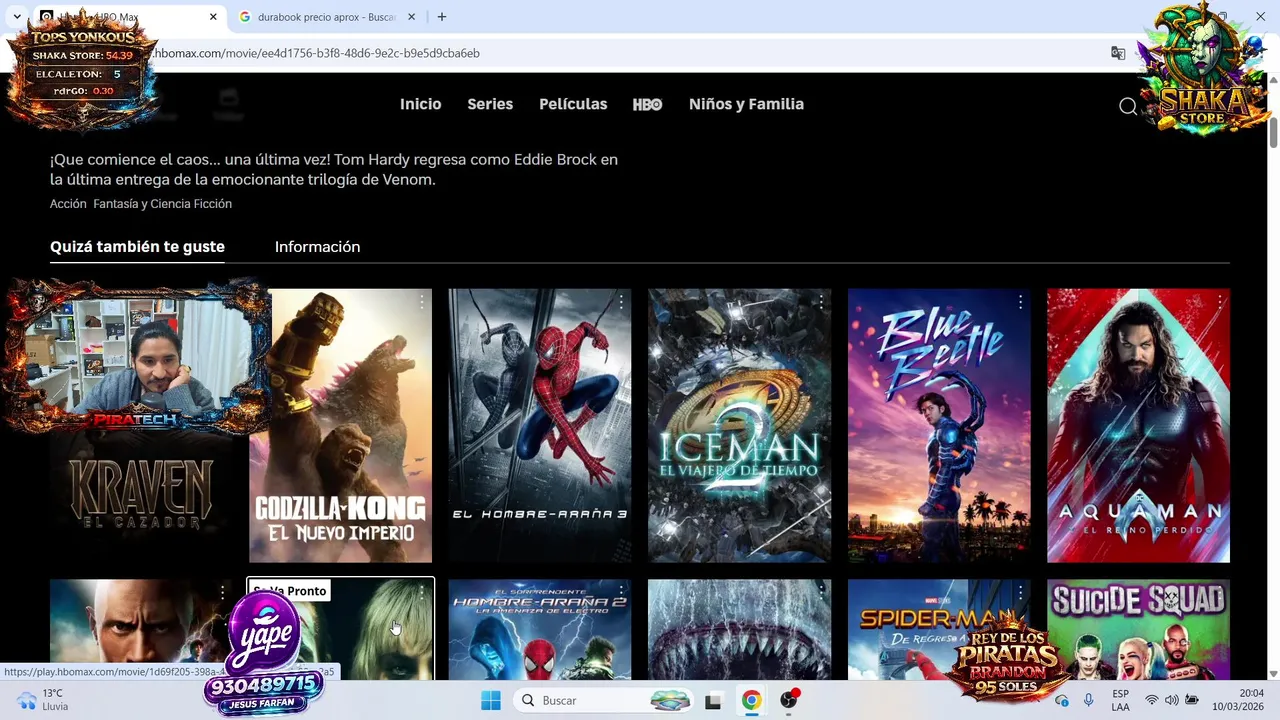
Task: Open options dots on Spider-Man De Regreso poster
Action: (x=1020, y=592)
